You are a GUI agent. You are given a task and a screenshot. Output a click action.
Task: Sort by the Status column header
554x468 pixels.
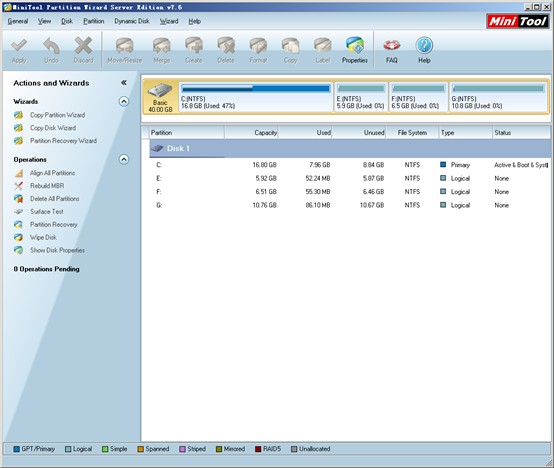(521, 133)
